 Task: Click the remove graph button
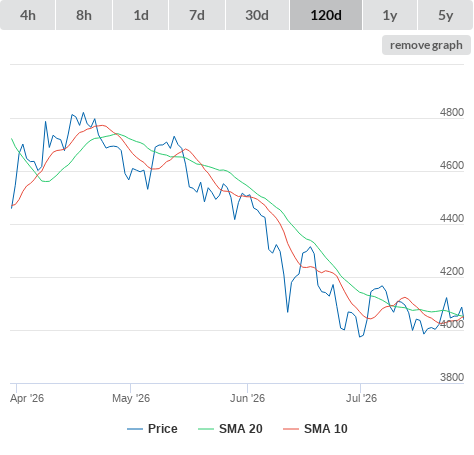coord(426,45)
